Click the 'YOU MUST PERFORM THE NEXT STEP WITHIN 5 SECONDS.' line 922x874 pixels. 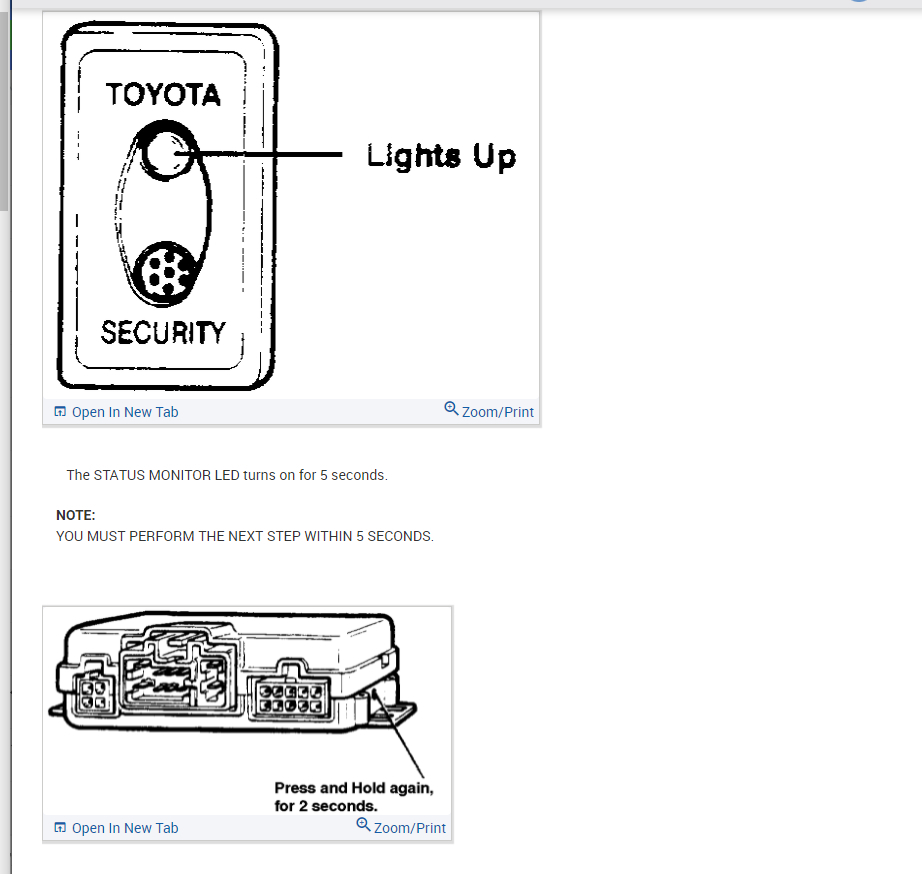[x=245, y=536]
